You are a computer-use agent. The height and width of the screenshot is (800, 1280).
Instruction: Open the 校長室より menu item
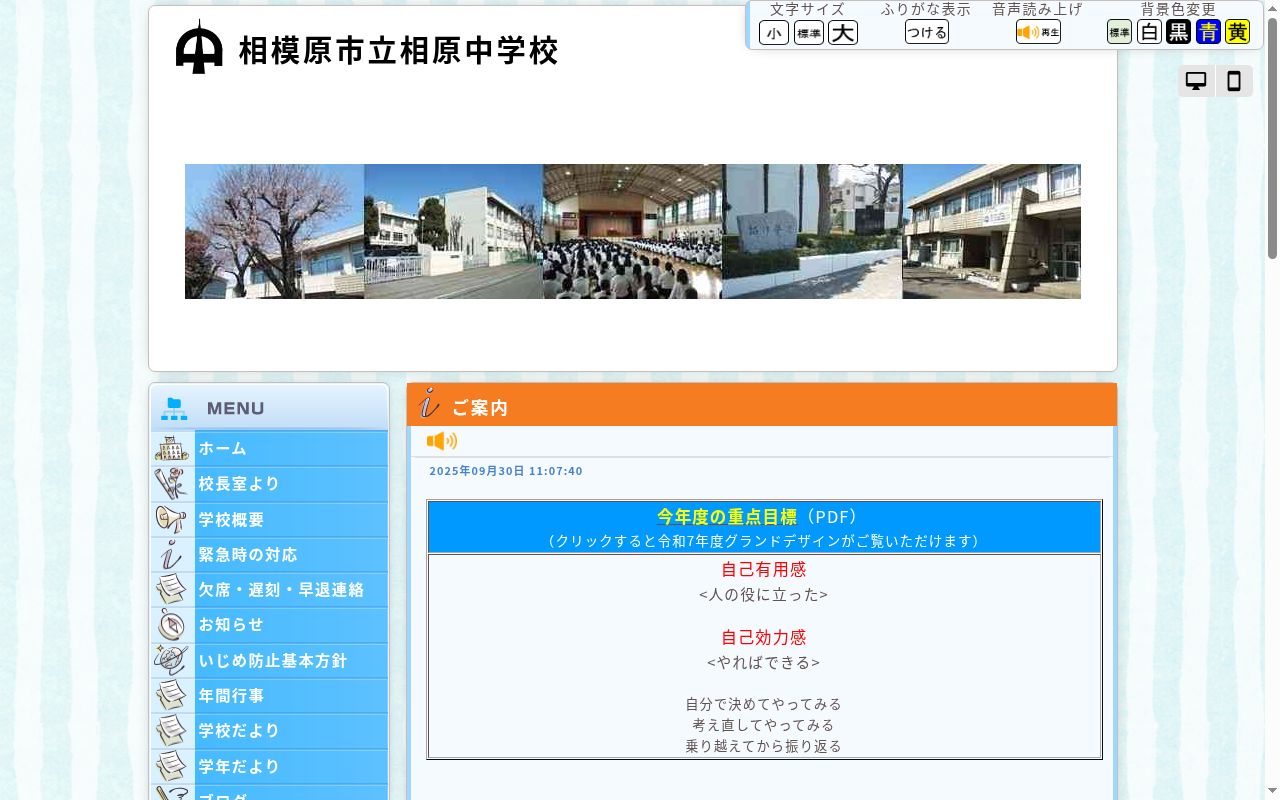(270, 484)
